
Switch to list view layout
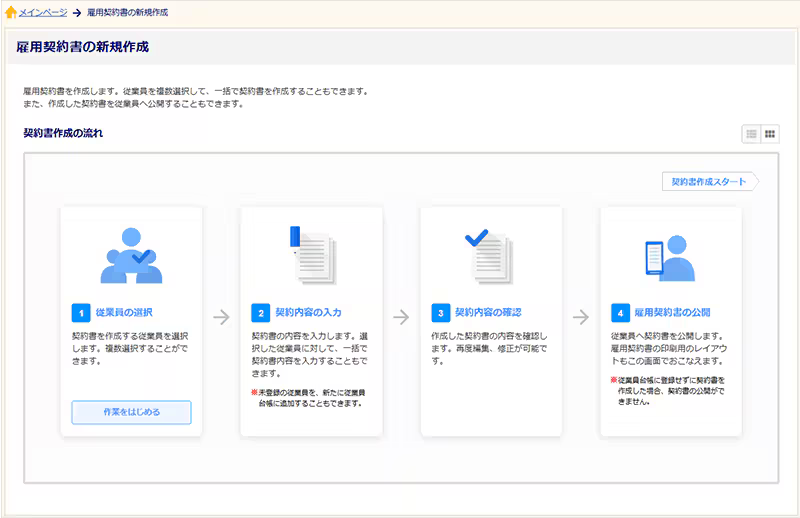(x=751, y=134)
